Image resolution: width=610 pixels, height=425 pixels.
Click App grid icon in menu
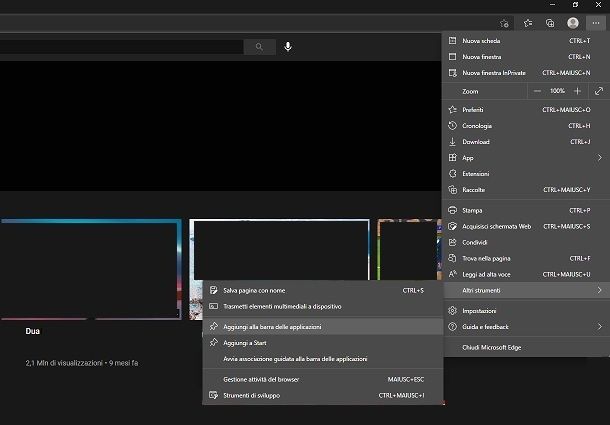pos(452,158)
